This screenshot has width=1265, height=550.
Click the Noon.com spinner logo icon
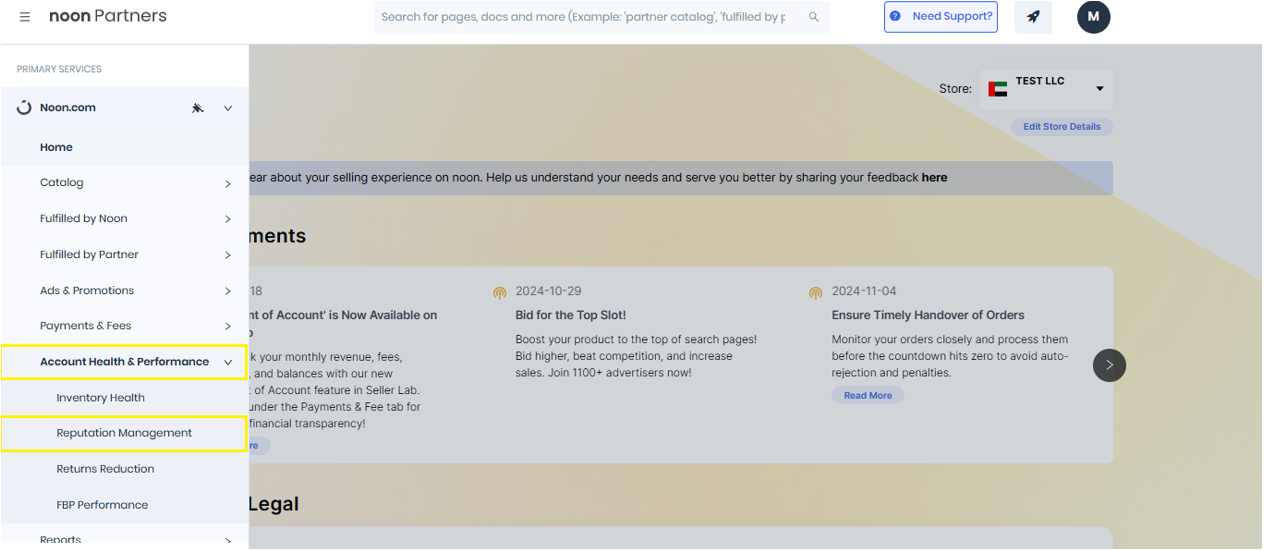(x=25, y=108)
